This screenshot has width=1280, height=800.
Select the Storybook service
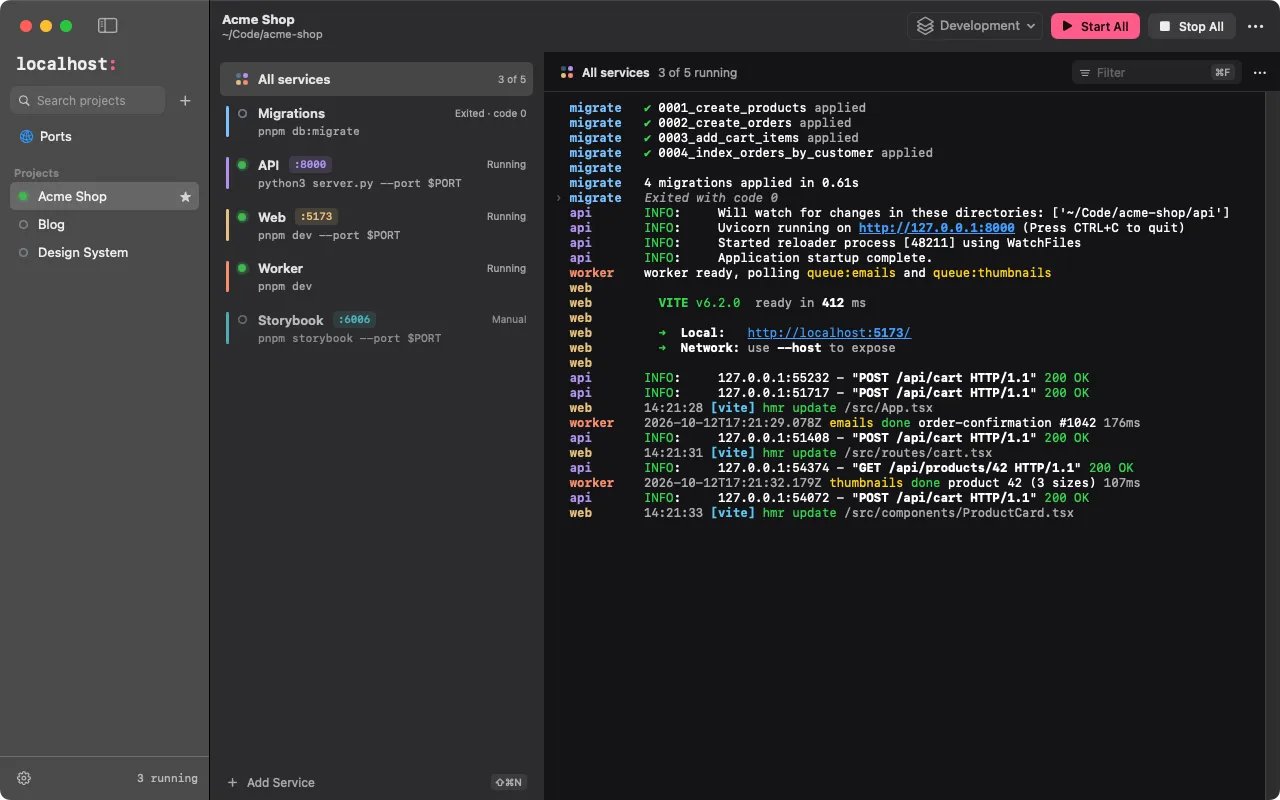376,328
